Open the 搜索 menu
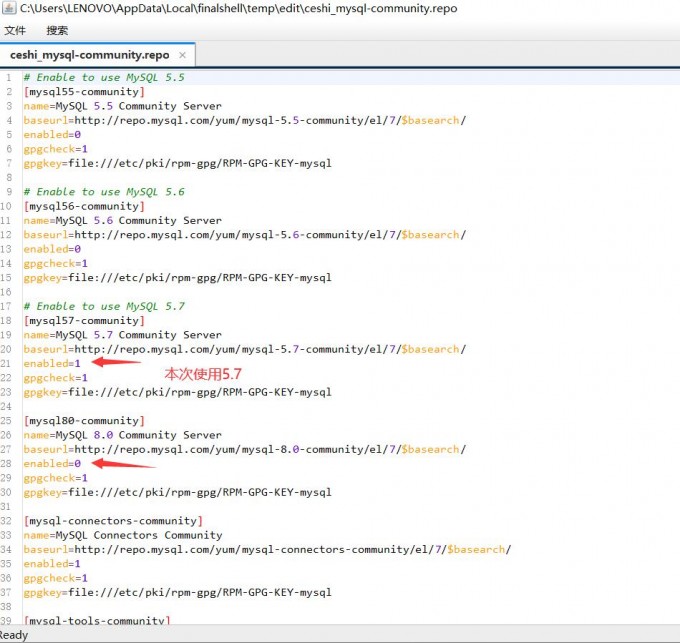The image size is (680, 643). (57, 30)
